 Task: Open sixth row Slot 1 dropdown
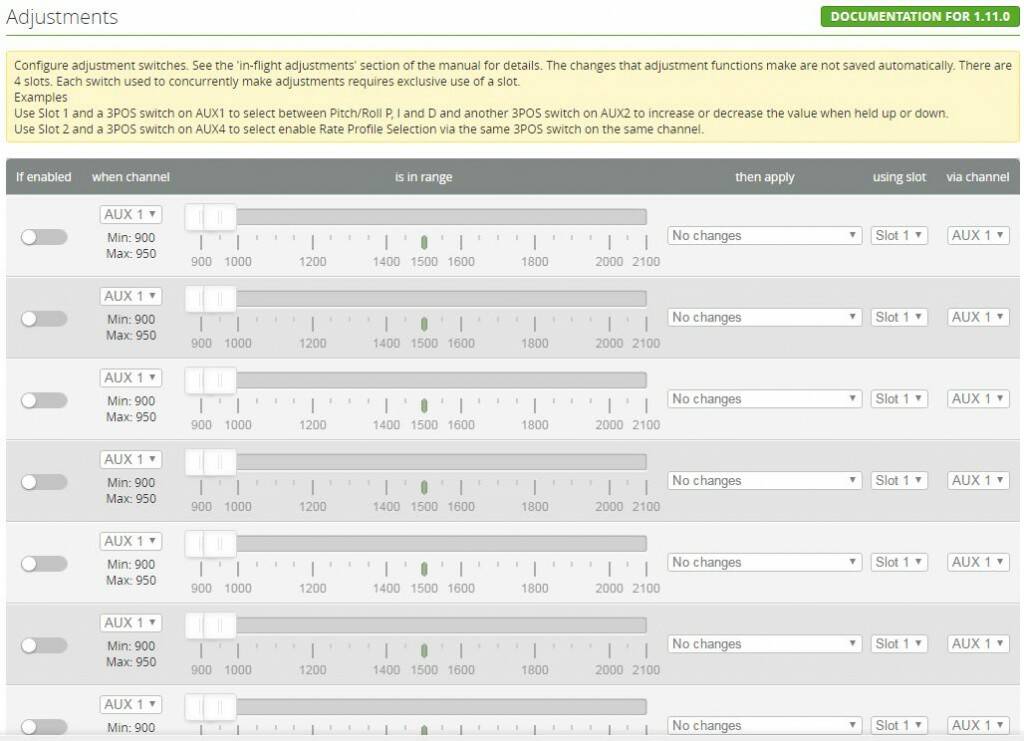click(x=899, y=643)
